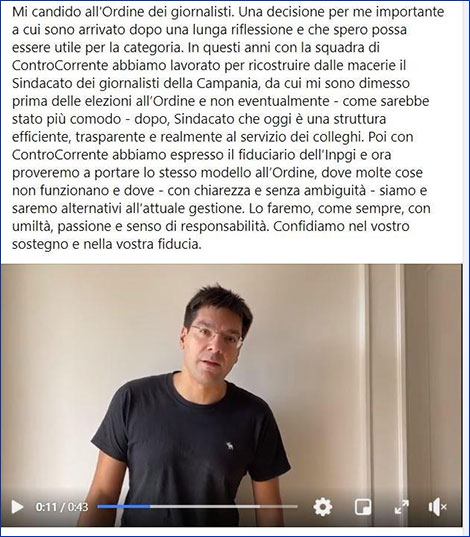
Task: Click the text 'Lo faremo, come sempre'
Action: click(324, 209)
